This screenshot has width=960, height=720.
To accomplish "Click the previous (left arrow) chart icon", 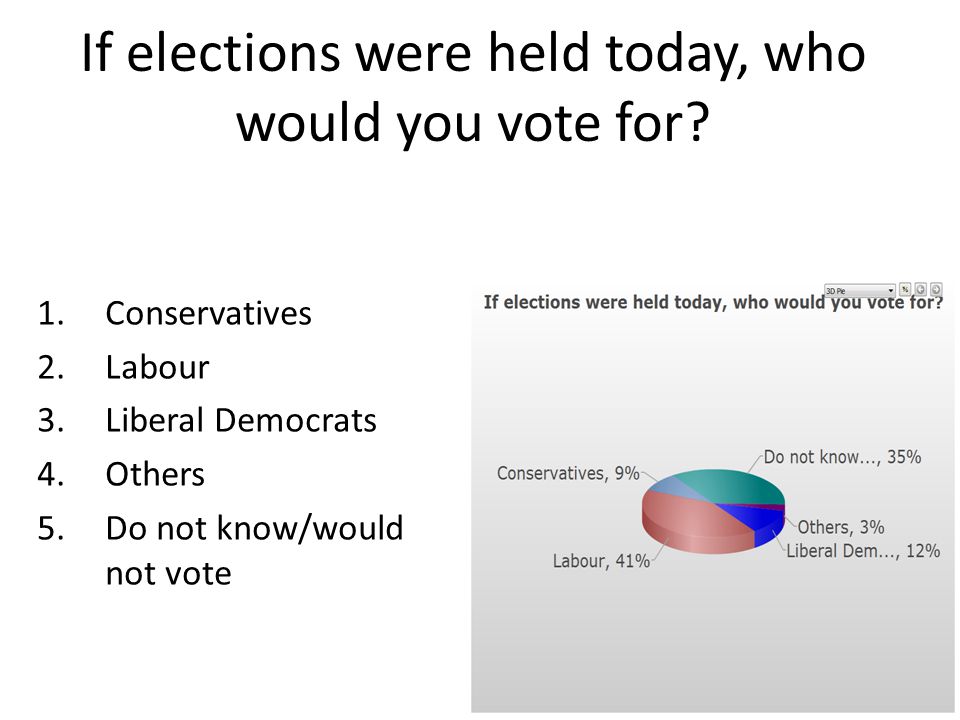I will coord(920,290).
